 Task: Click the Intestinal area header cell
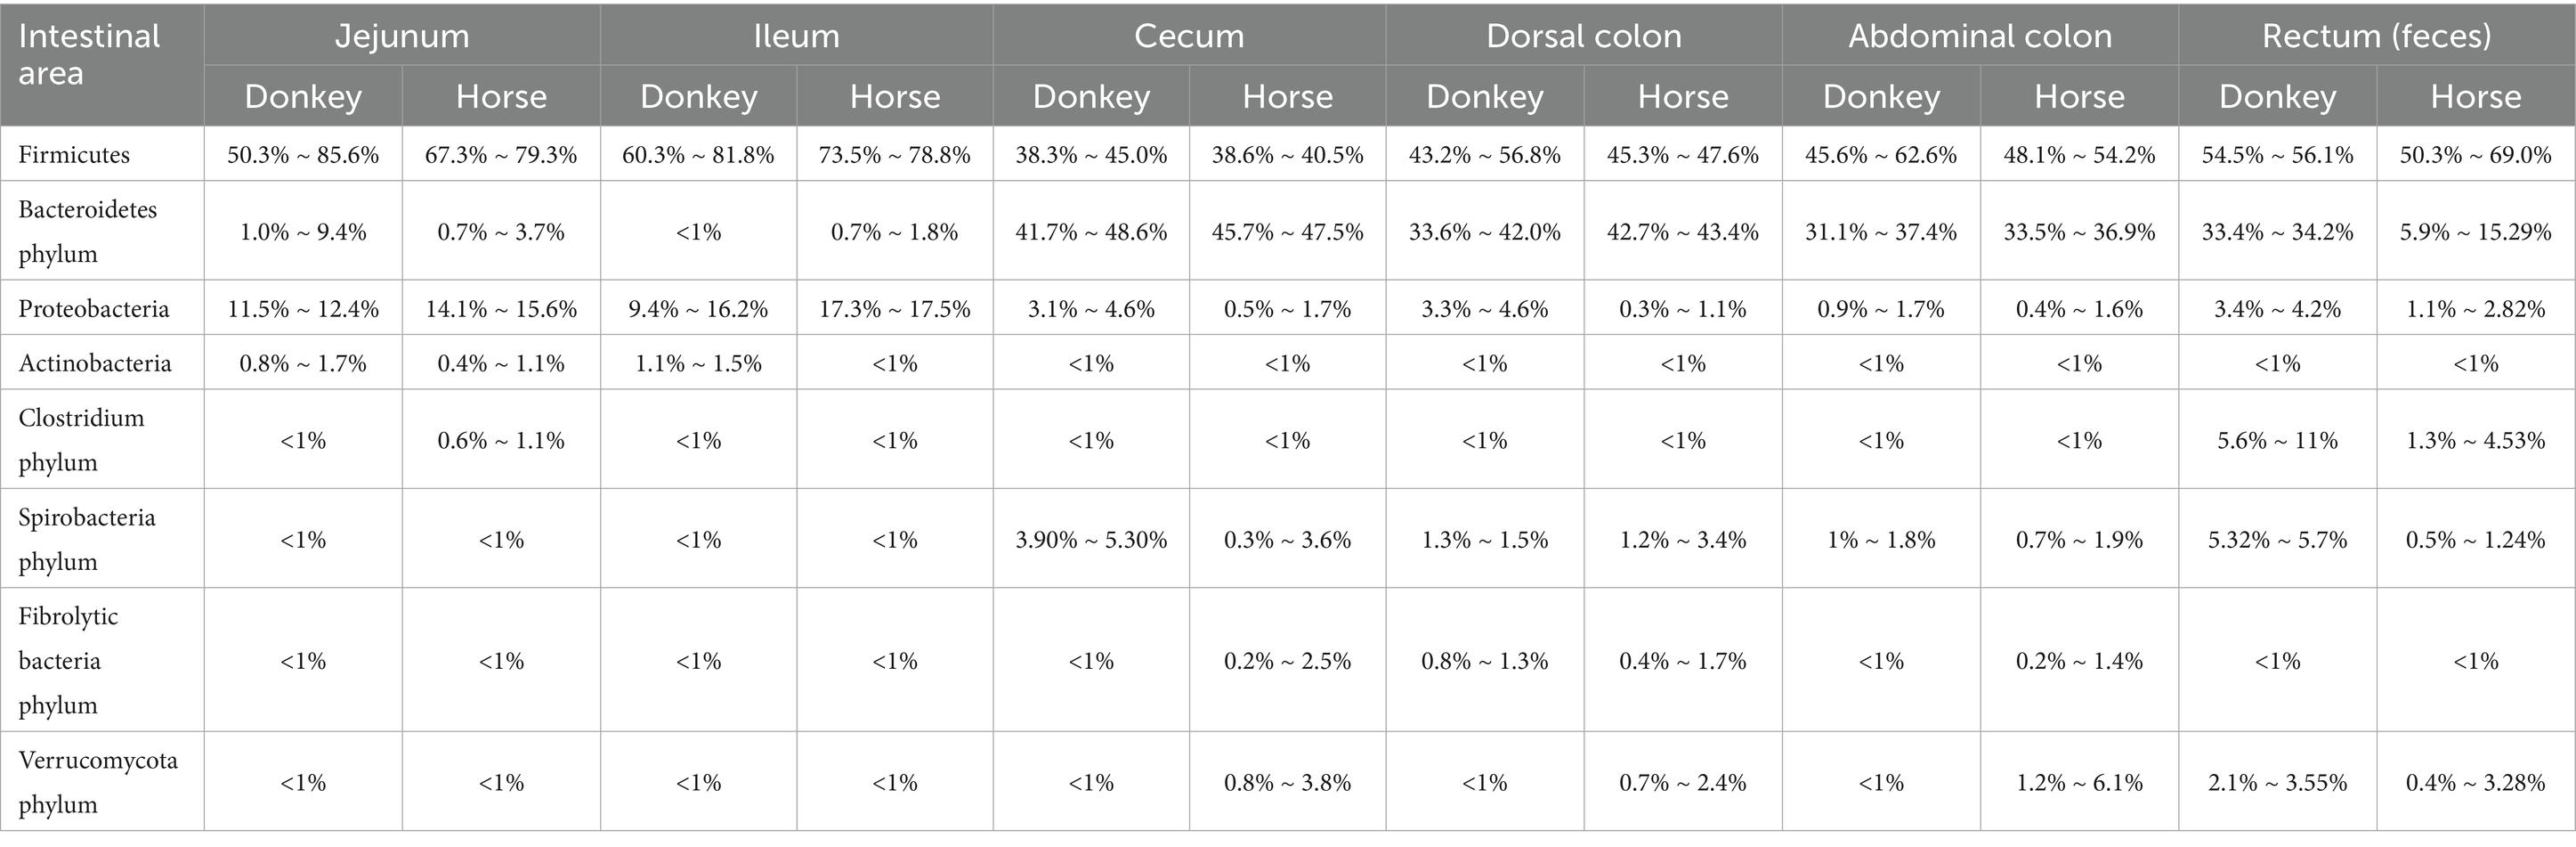point(89,55)
